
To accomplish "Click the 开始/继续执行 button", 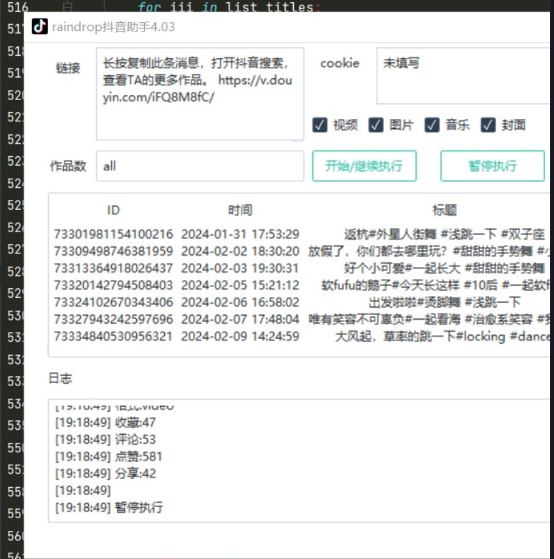I will 364,166.
